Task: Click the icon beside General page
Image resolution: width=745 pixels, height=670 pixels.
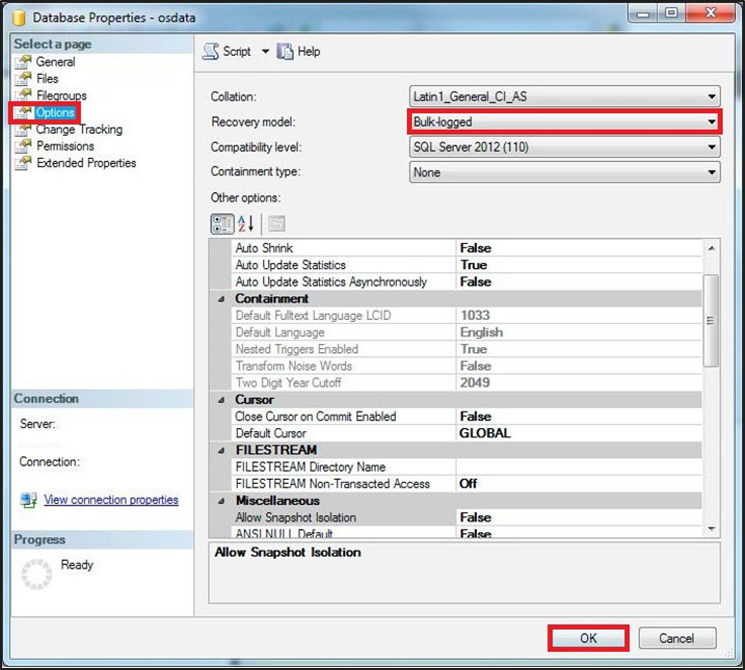Action: [x=23, y=62]
